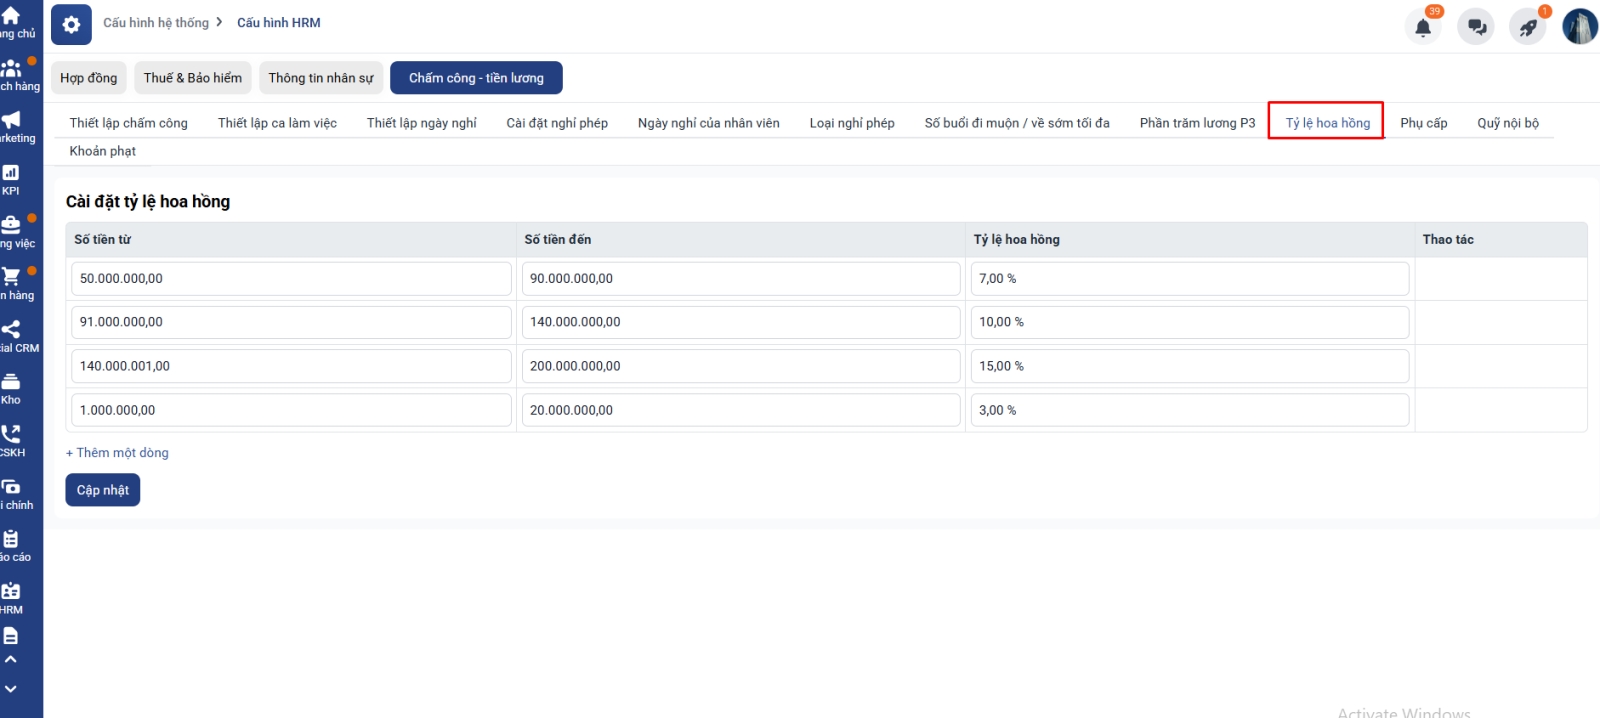Open Kho warehouse sidebar icon
Image resolution: width=1600 pixels, height=718 pixels.
point(11,387)
